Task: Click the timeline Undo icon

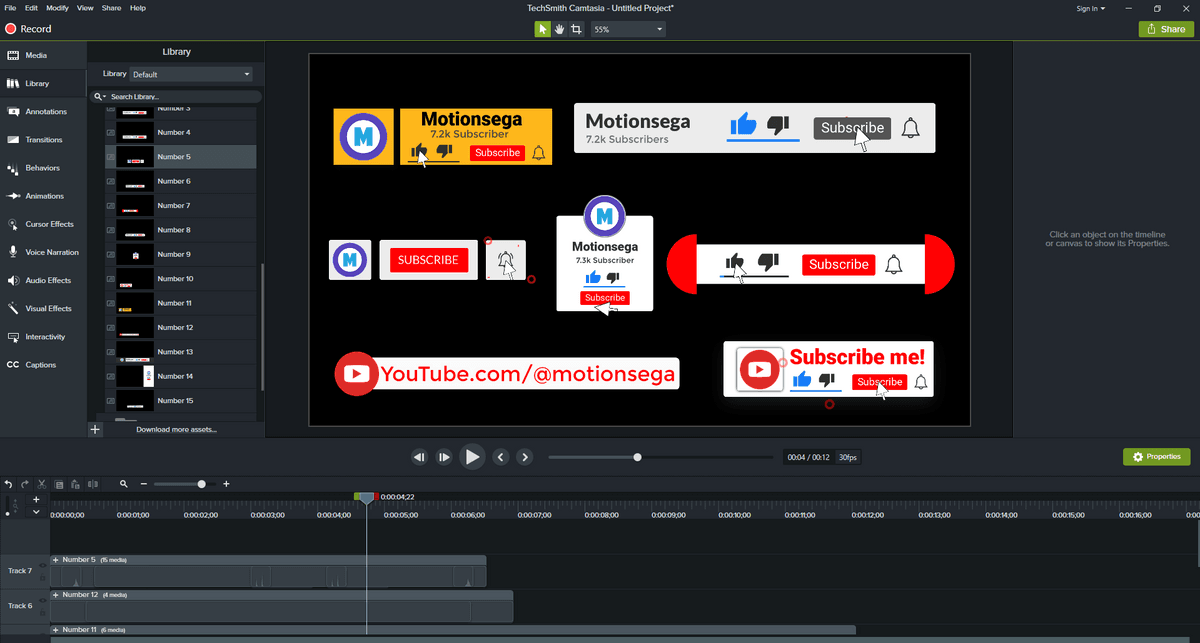Action: pyautogui.click(x=8, y=484)
